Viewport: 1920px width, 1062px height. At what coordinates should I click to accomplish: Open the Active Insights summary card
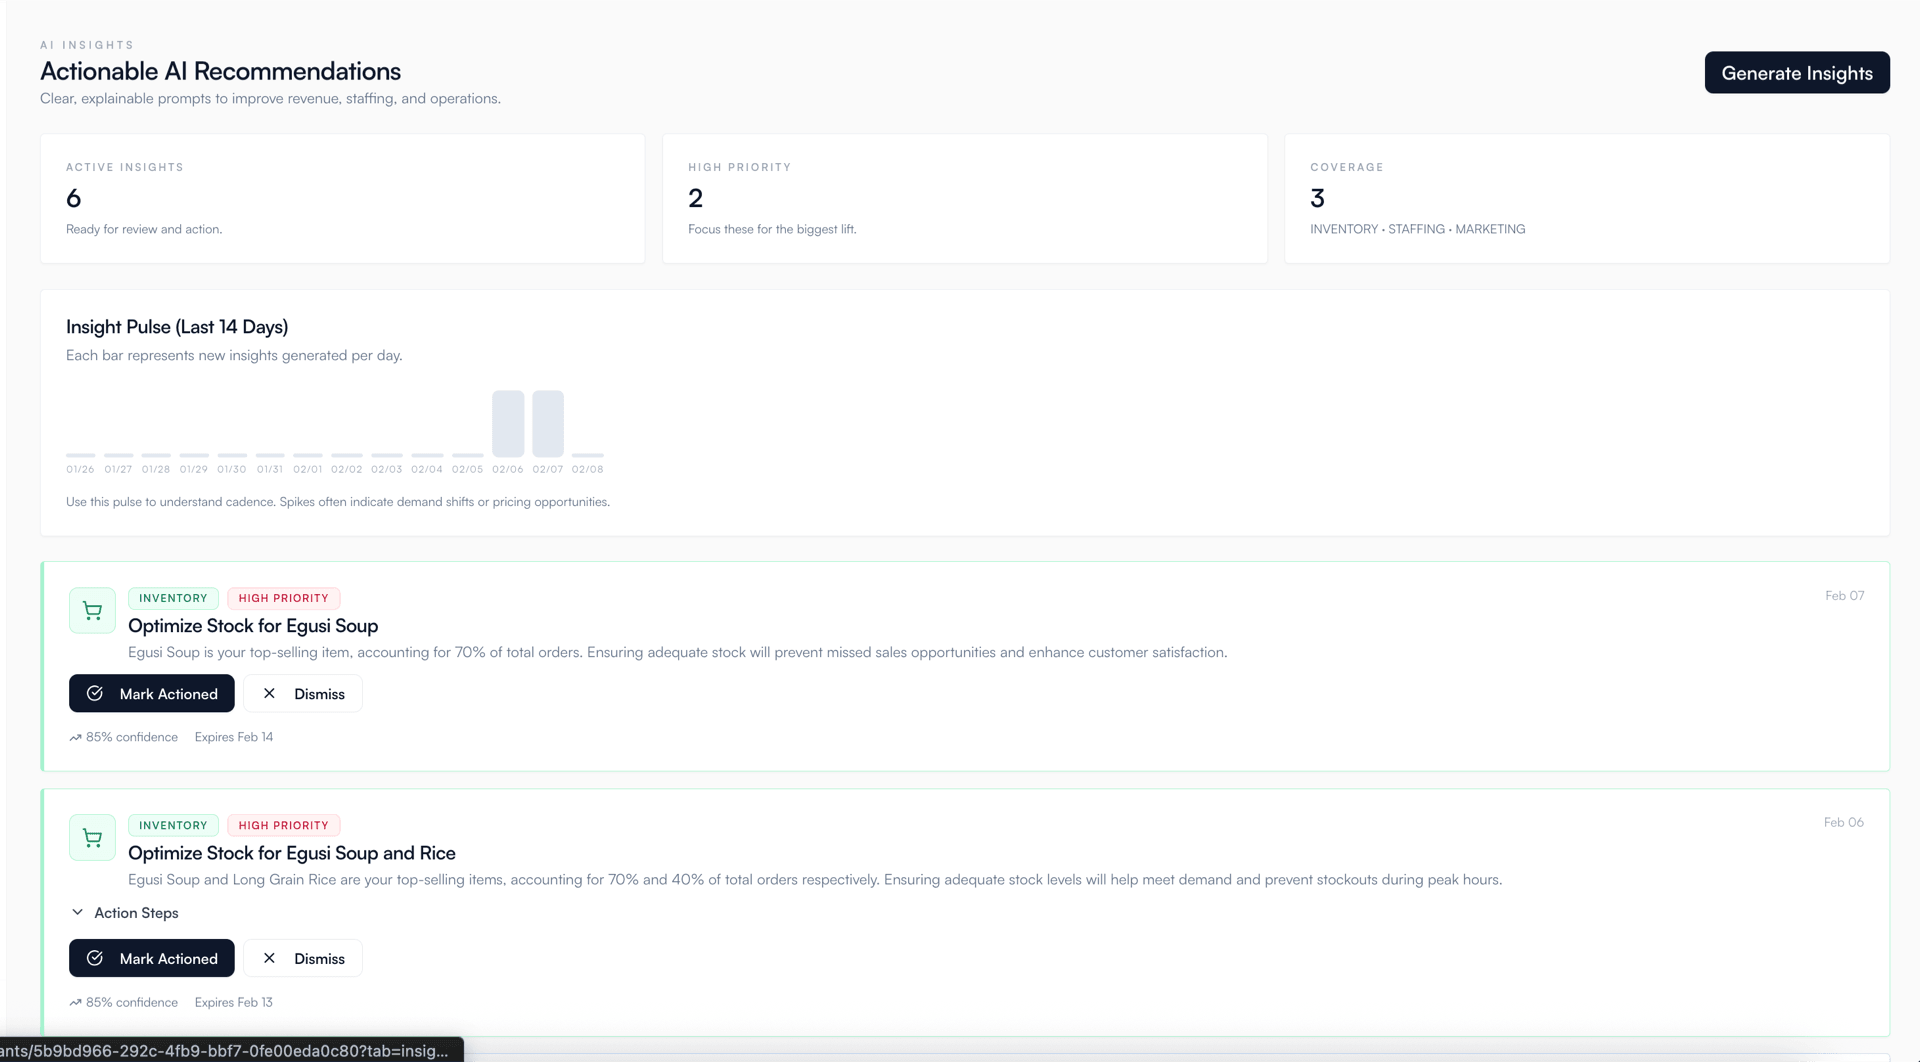point(342,198)
